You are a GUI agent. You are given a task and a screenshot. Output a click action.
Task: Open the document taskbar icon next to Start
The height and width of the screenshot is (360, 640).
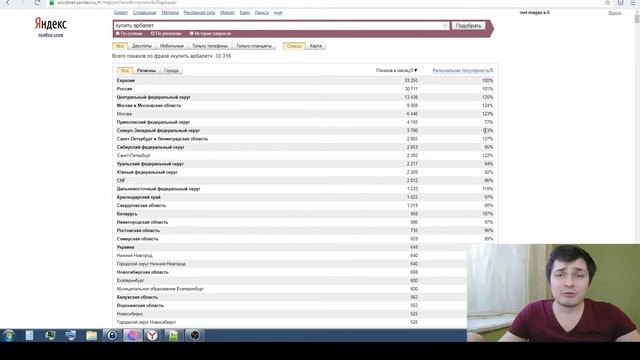(29, 336)
